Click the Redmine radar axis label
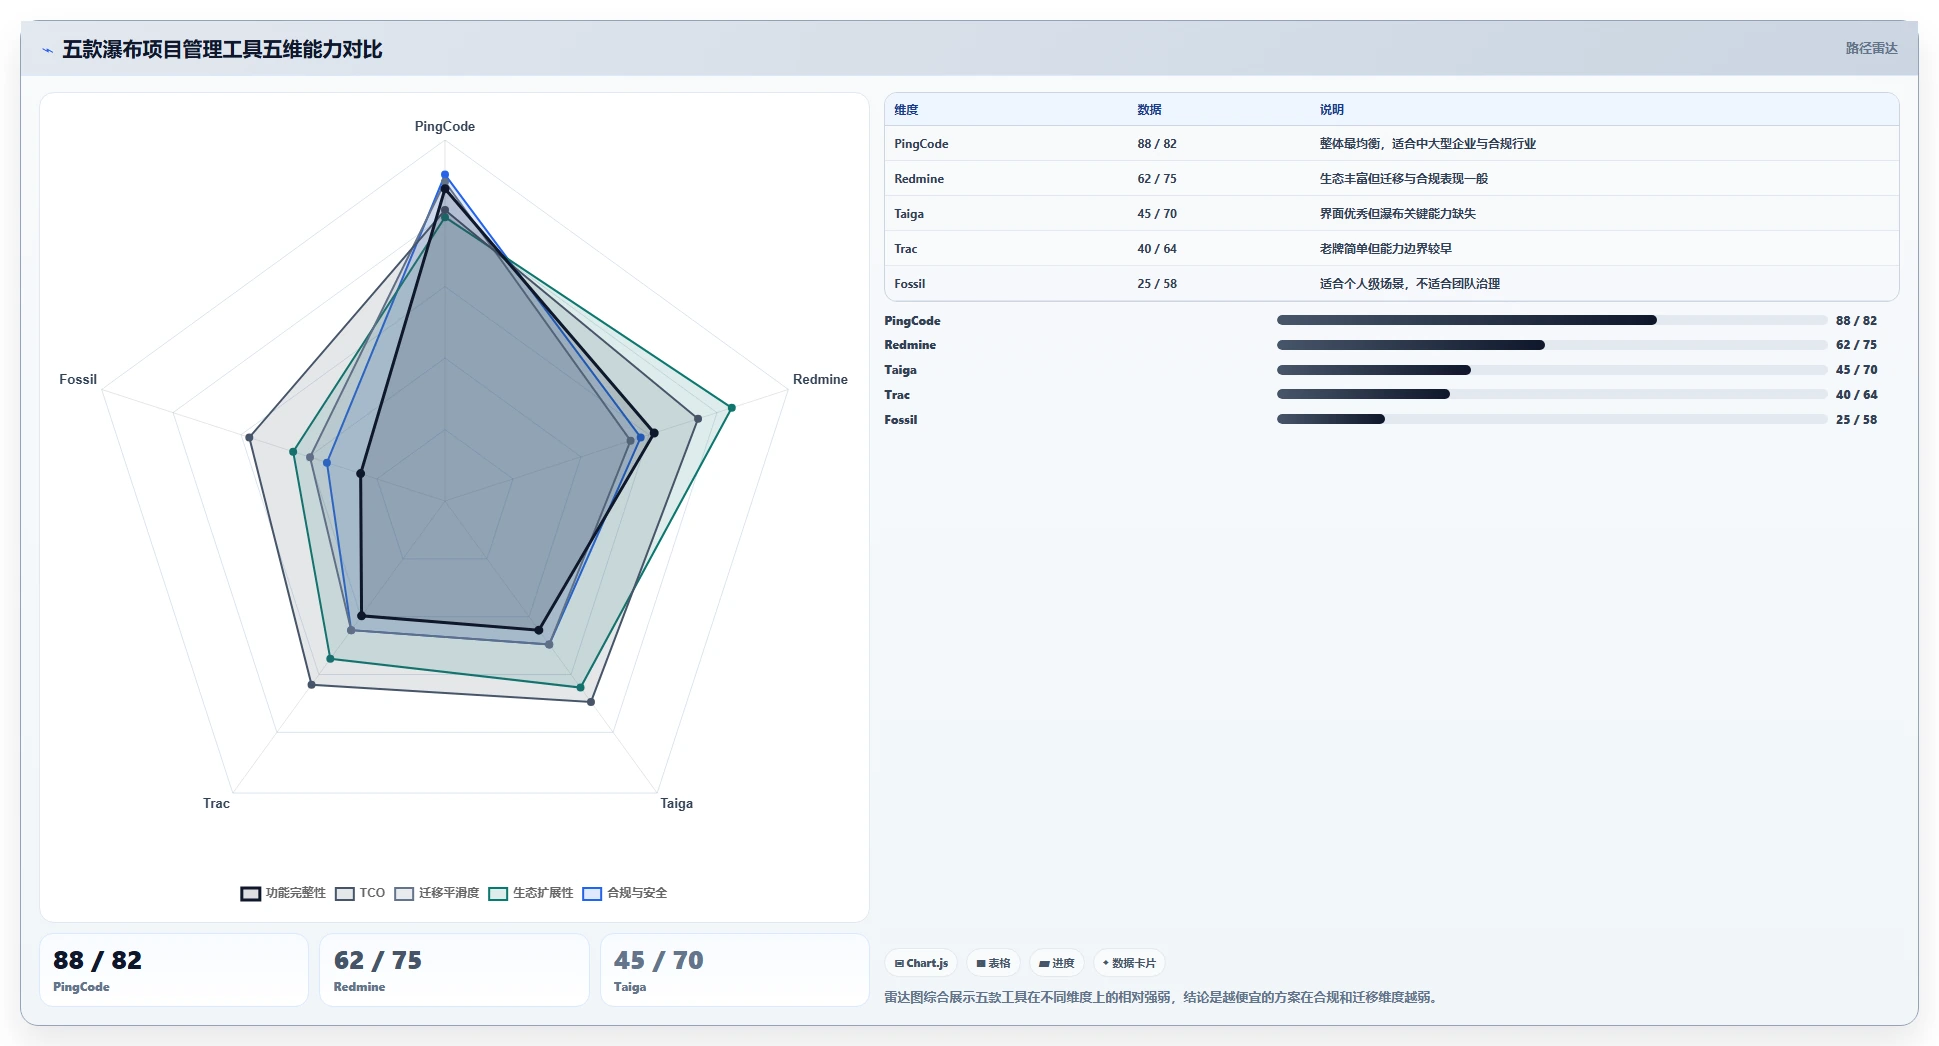 point(820,379)
